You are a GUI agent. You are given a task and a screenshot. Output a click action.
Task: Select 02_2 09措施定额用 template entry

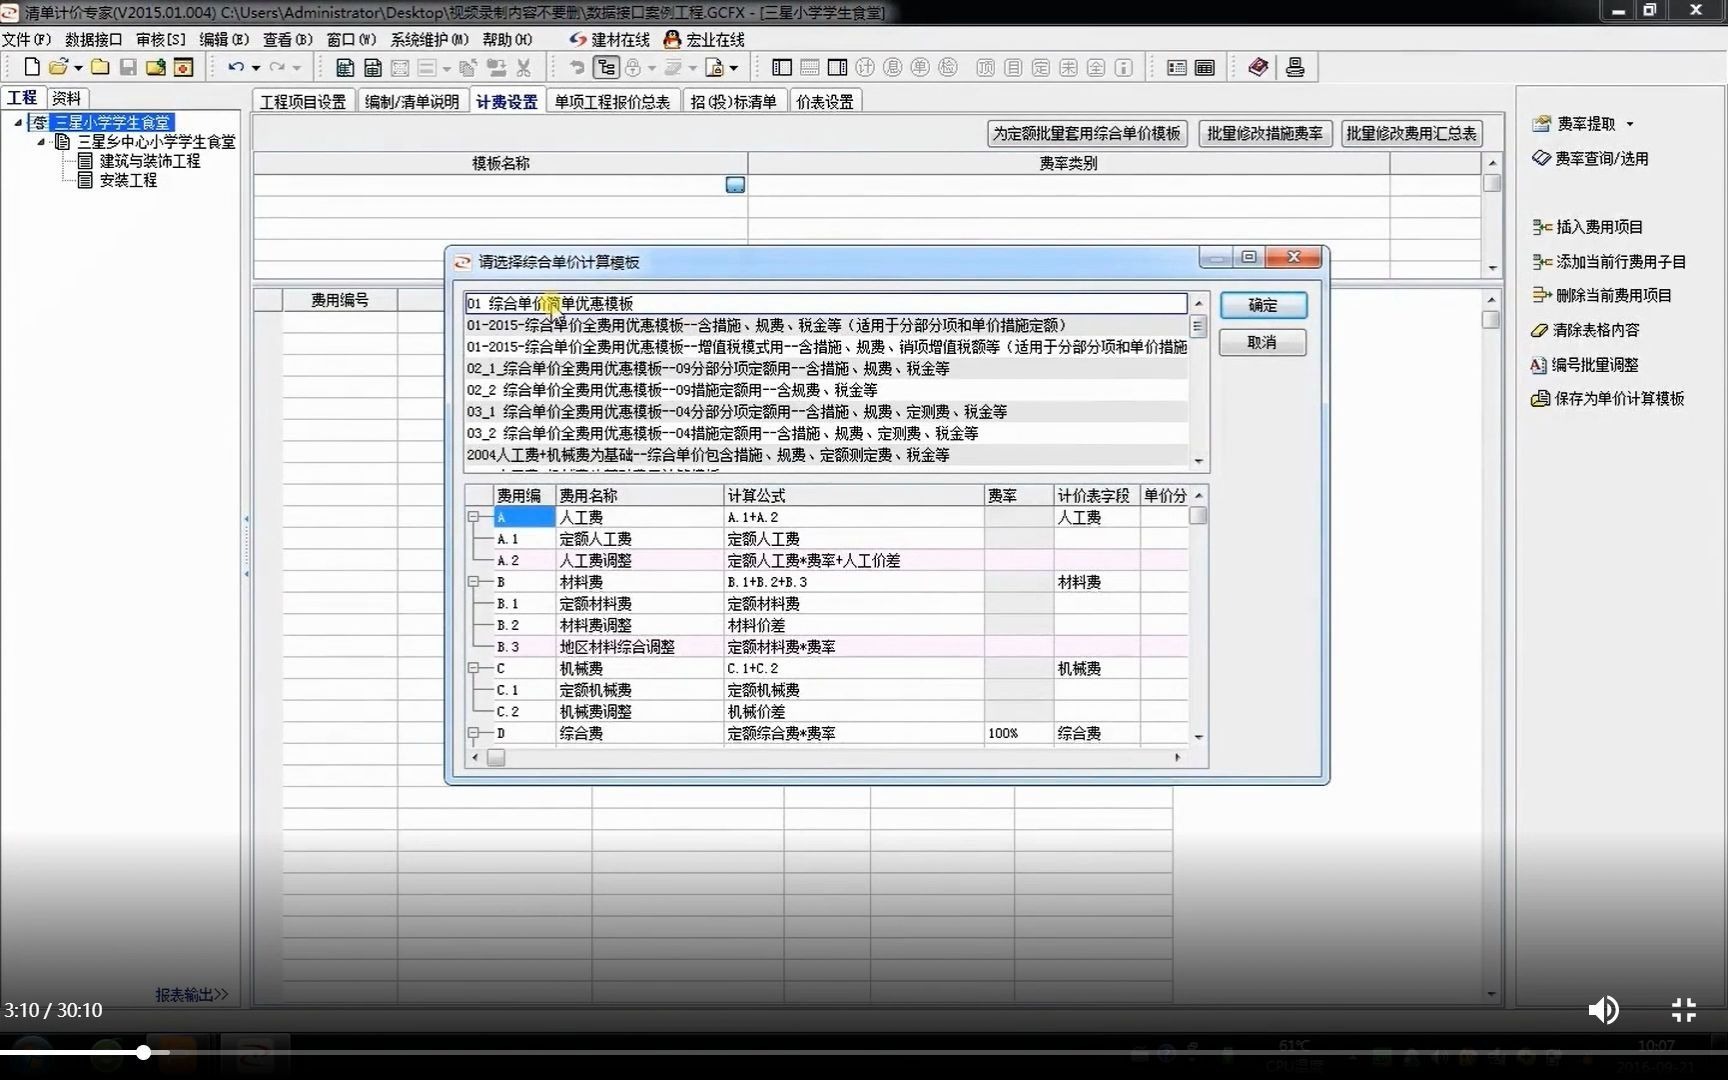pos(826,390)
